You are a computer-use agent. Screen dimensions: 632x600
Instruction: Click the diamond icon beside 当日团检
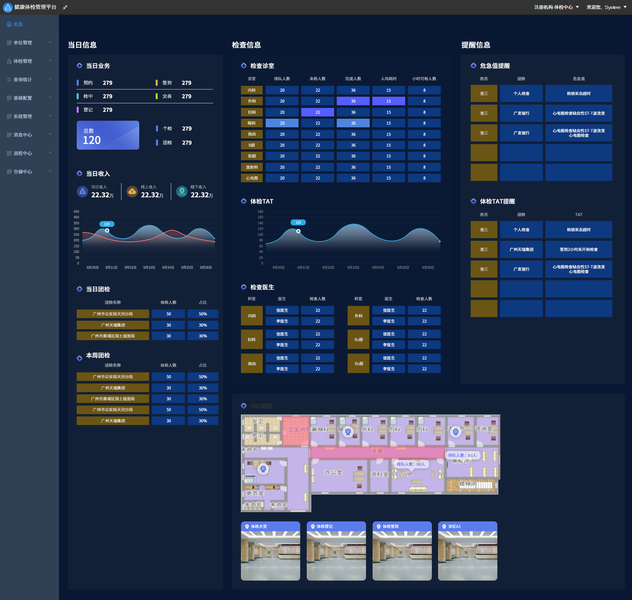click(x=79, y=289)
